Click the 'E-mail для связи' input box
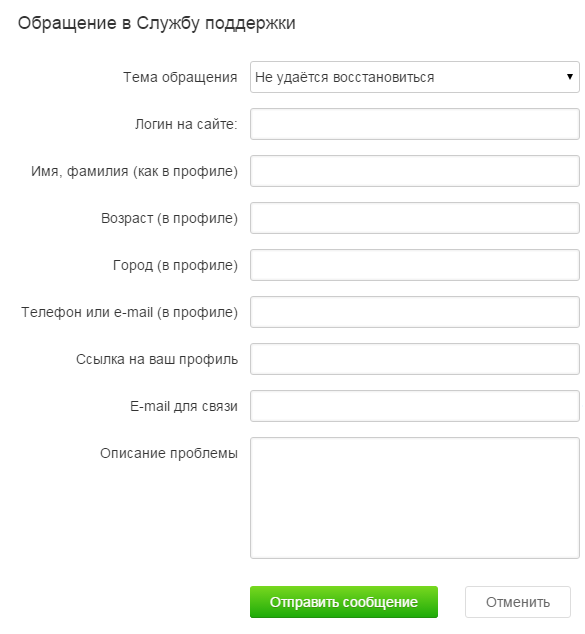The image size is (585, 634). 414,406
